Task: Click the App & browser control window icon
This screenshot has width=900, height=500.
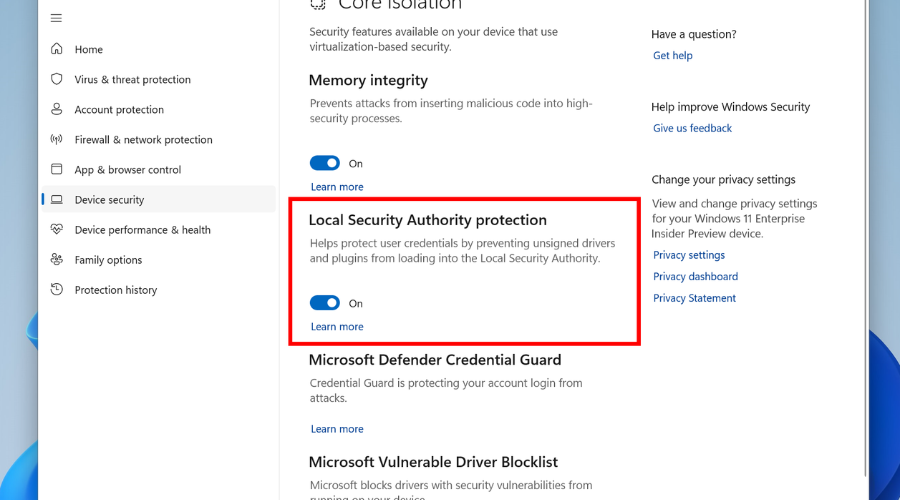Action: coord(56,169)
